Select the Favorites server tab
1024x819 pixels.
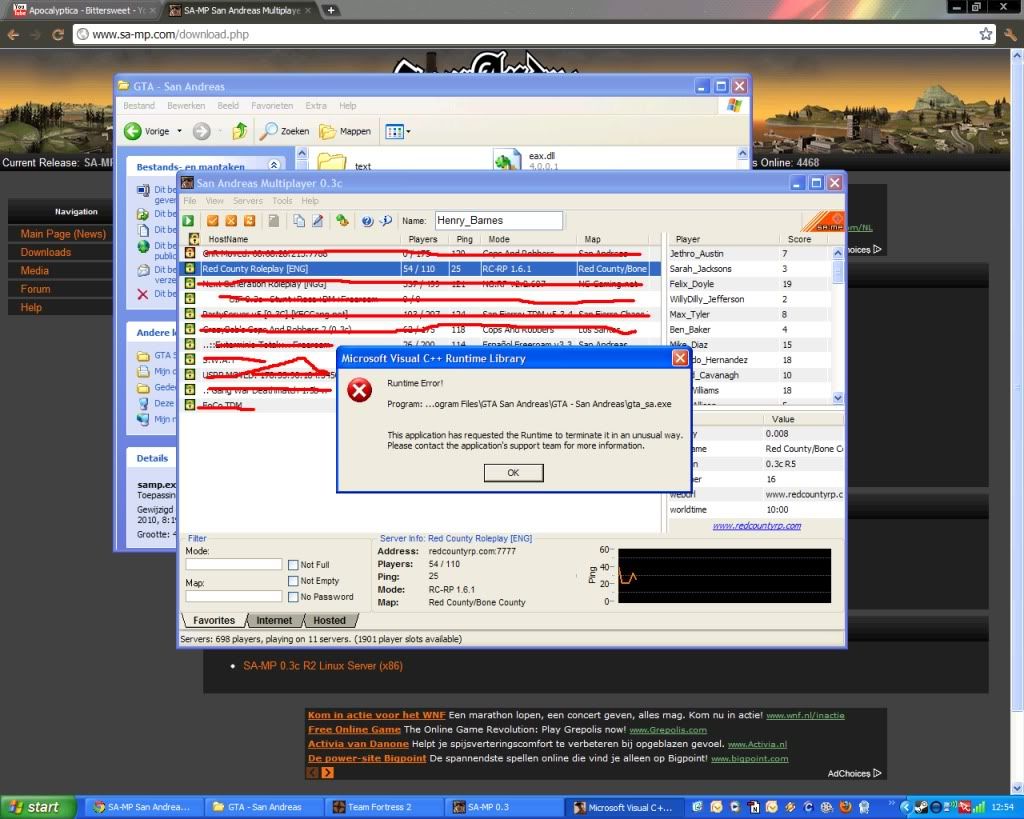(x=214, y=620)
